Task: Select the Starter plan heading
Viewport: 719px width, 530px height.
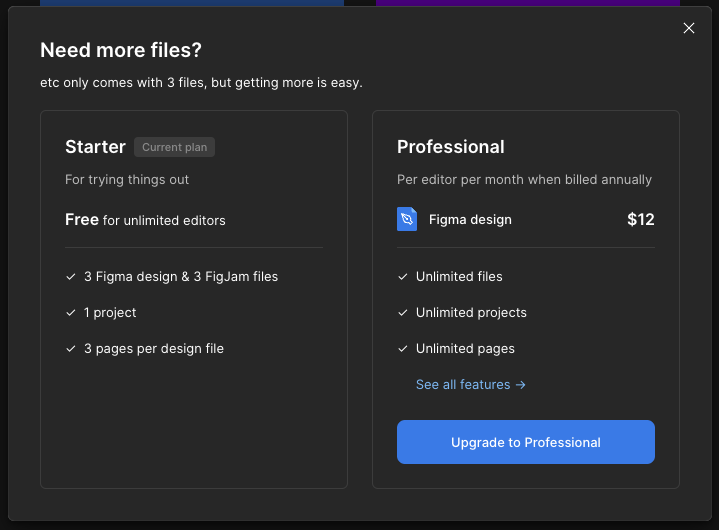Action: click(95, 147)
